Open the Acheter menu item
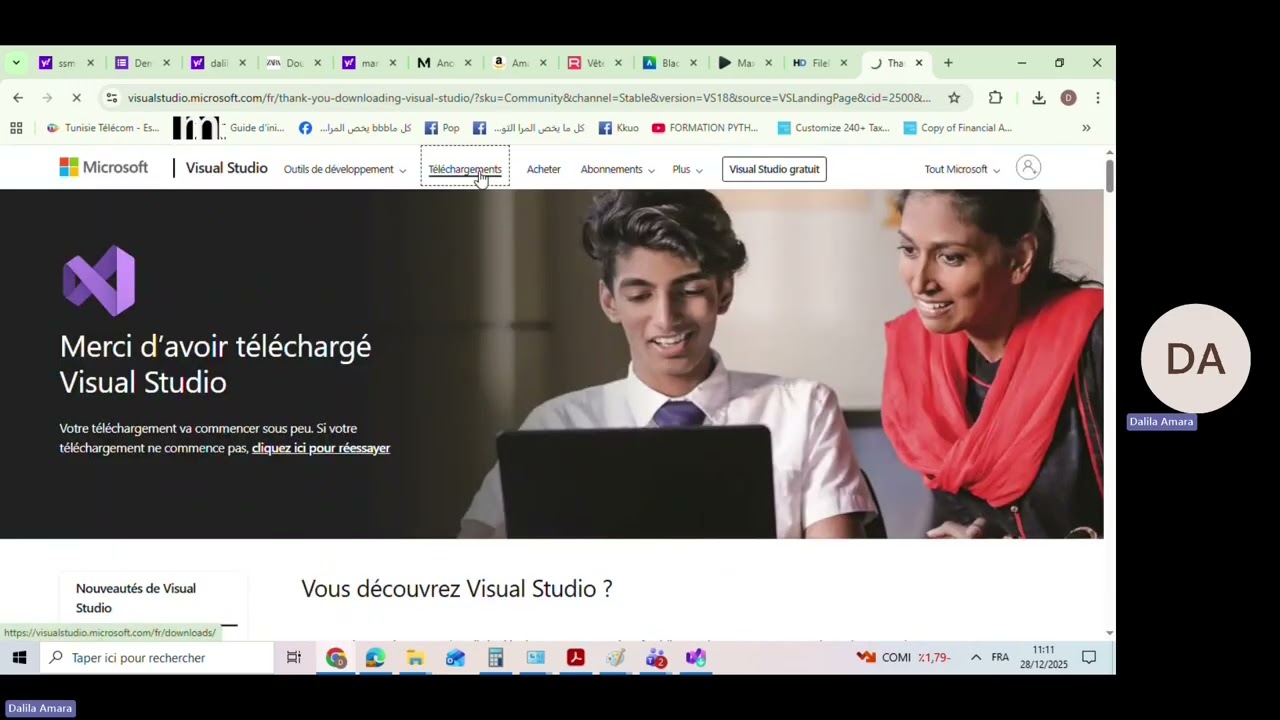Screen dimensions: 1280x720 544,169
